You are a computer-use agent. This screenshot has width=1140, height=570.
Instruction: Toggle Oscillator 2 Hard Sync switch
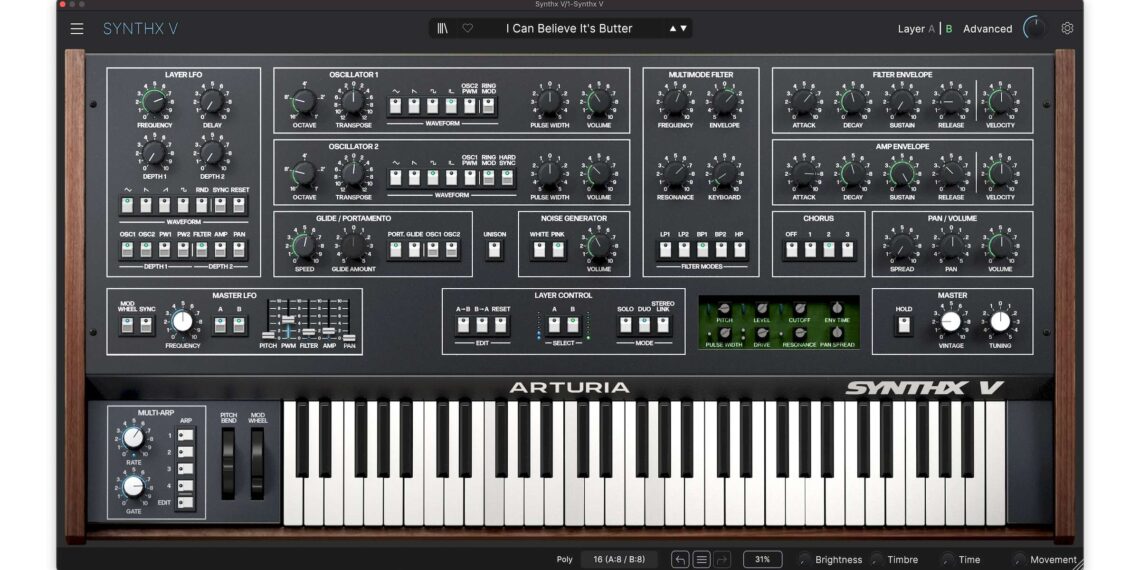pyautogui.click(x=507, y=178)
